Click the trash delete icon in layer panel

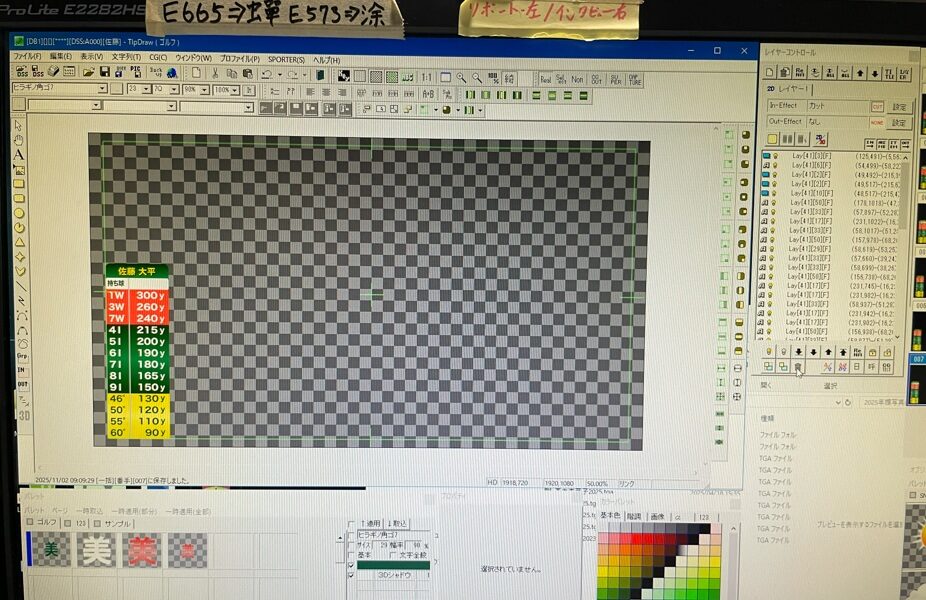[x=798, y=367]
